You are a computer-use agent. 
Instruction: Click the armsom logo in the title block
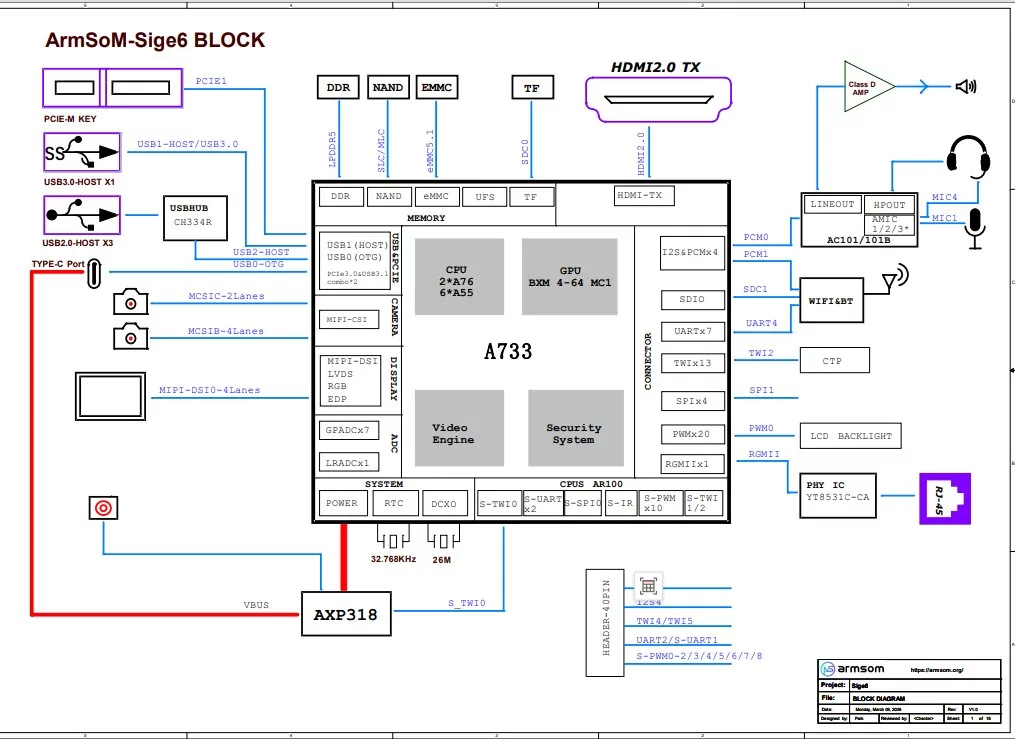839,667
